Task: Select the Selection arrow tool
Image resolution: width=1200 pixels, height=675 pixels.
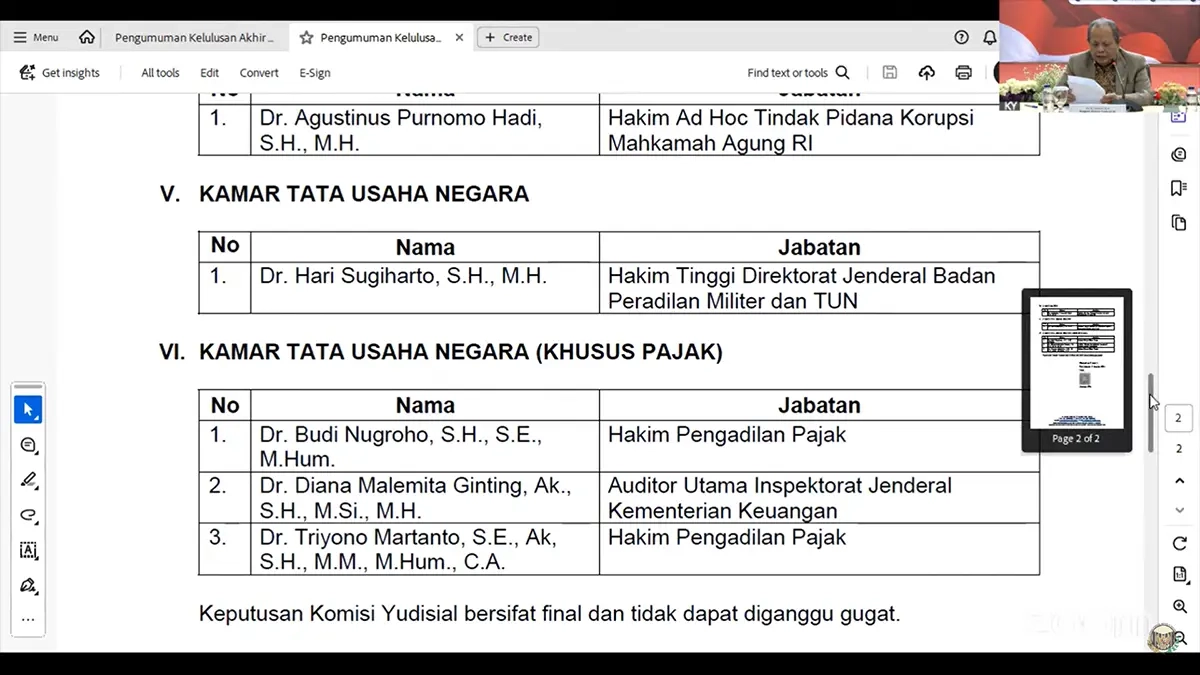Action: [28, 408]
